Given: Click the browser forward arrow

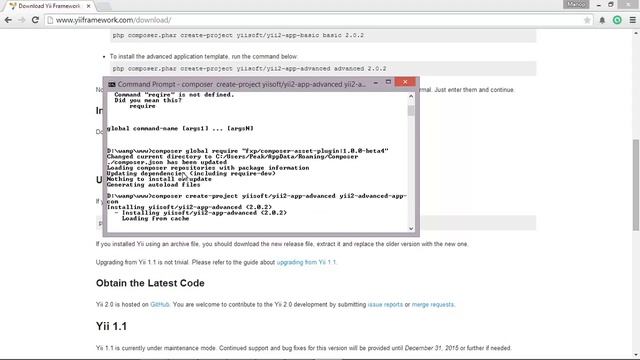Looking at the screenshot, I should click(x=22, y=20).
